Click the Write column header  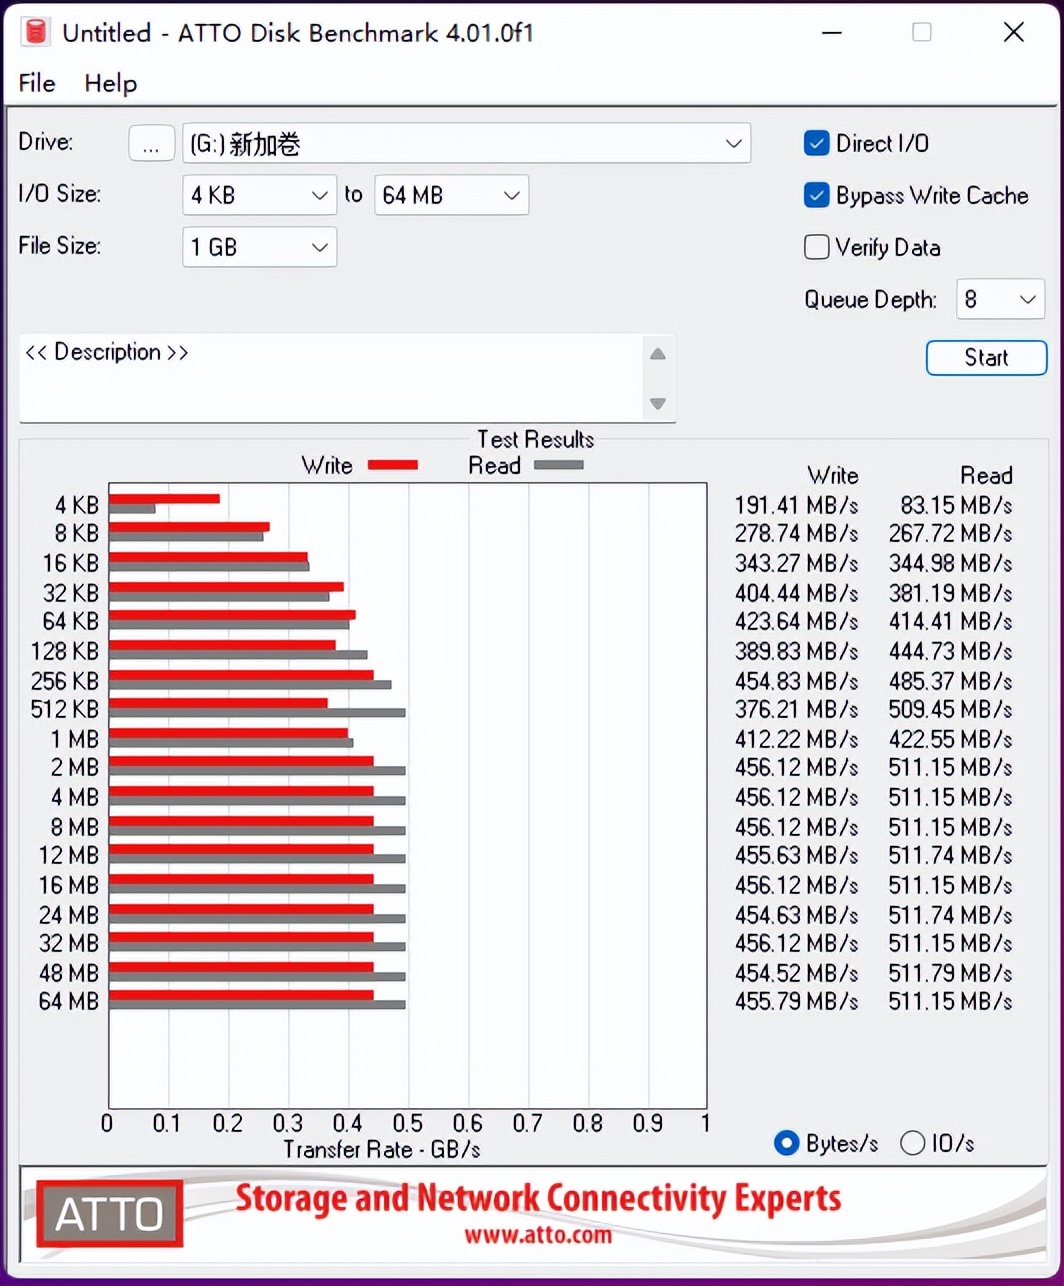pos(833,476)
